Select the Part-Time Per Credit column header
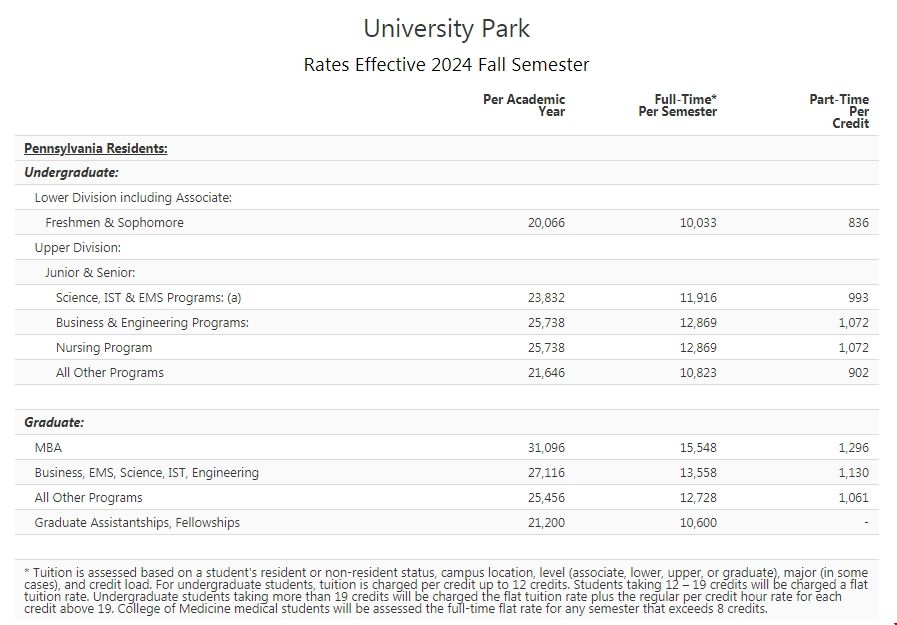 [840, 111]
